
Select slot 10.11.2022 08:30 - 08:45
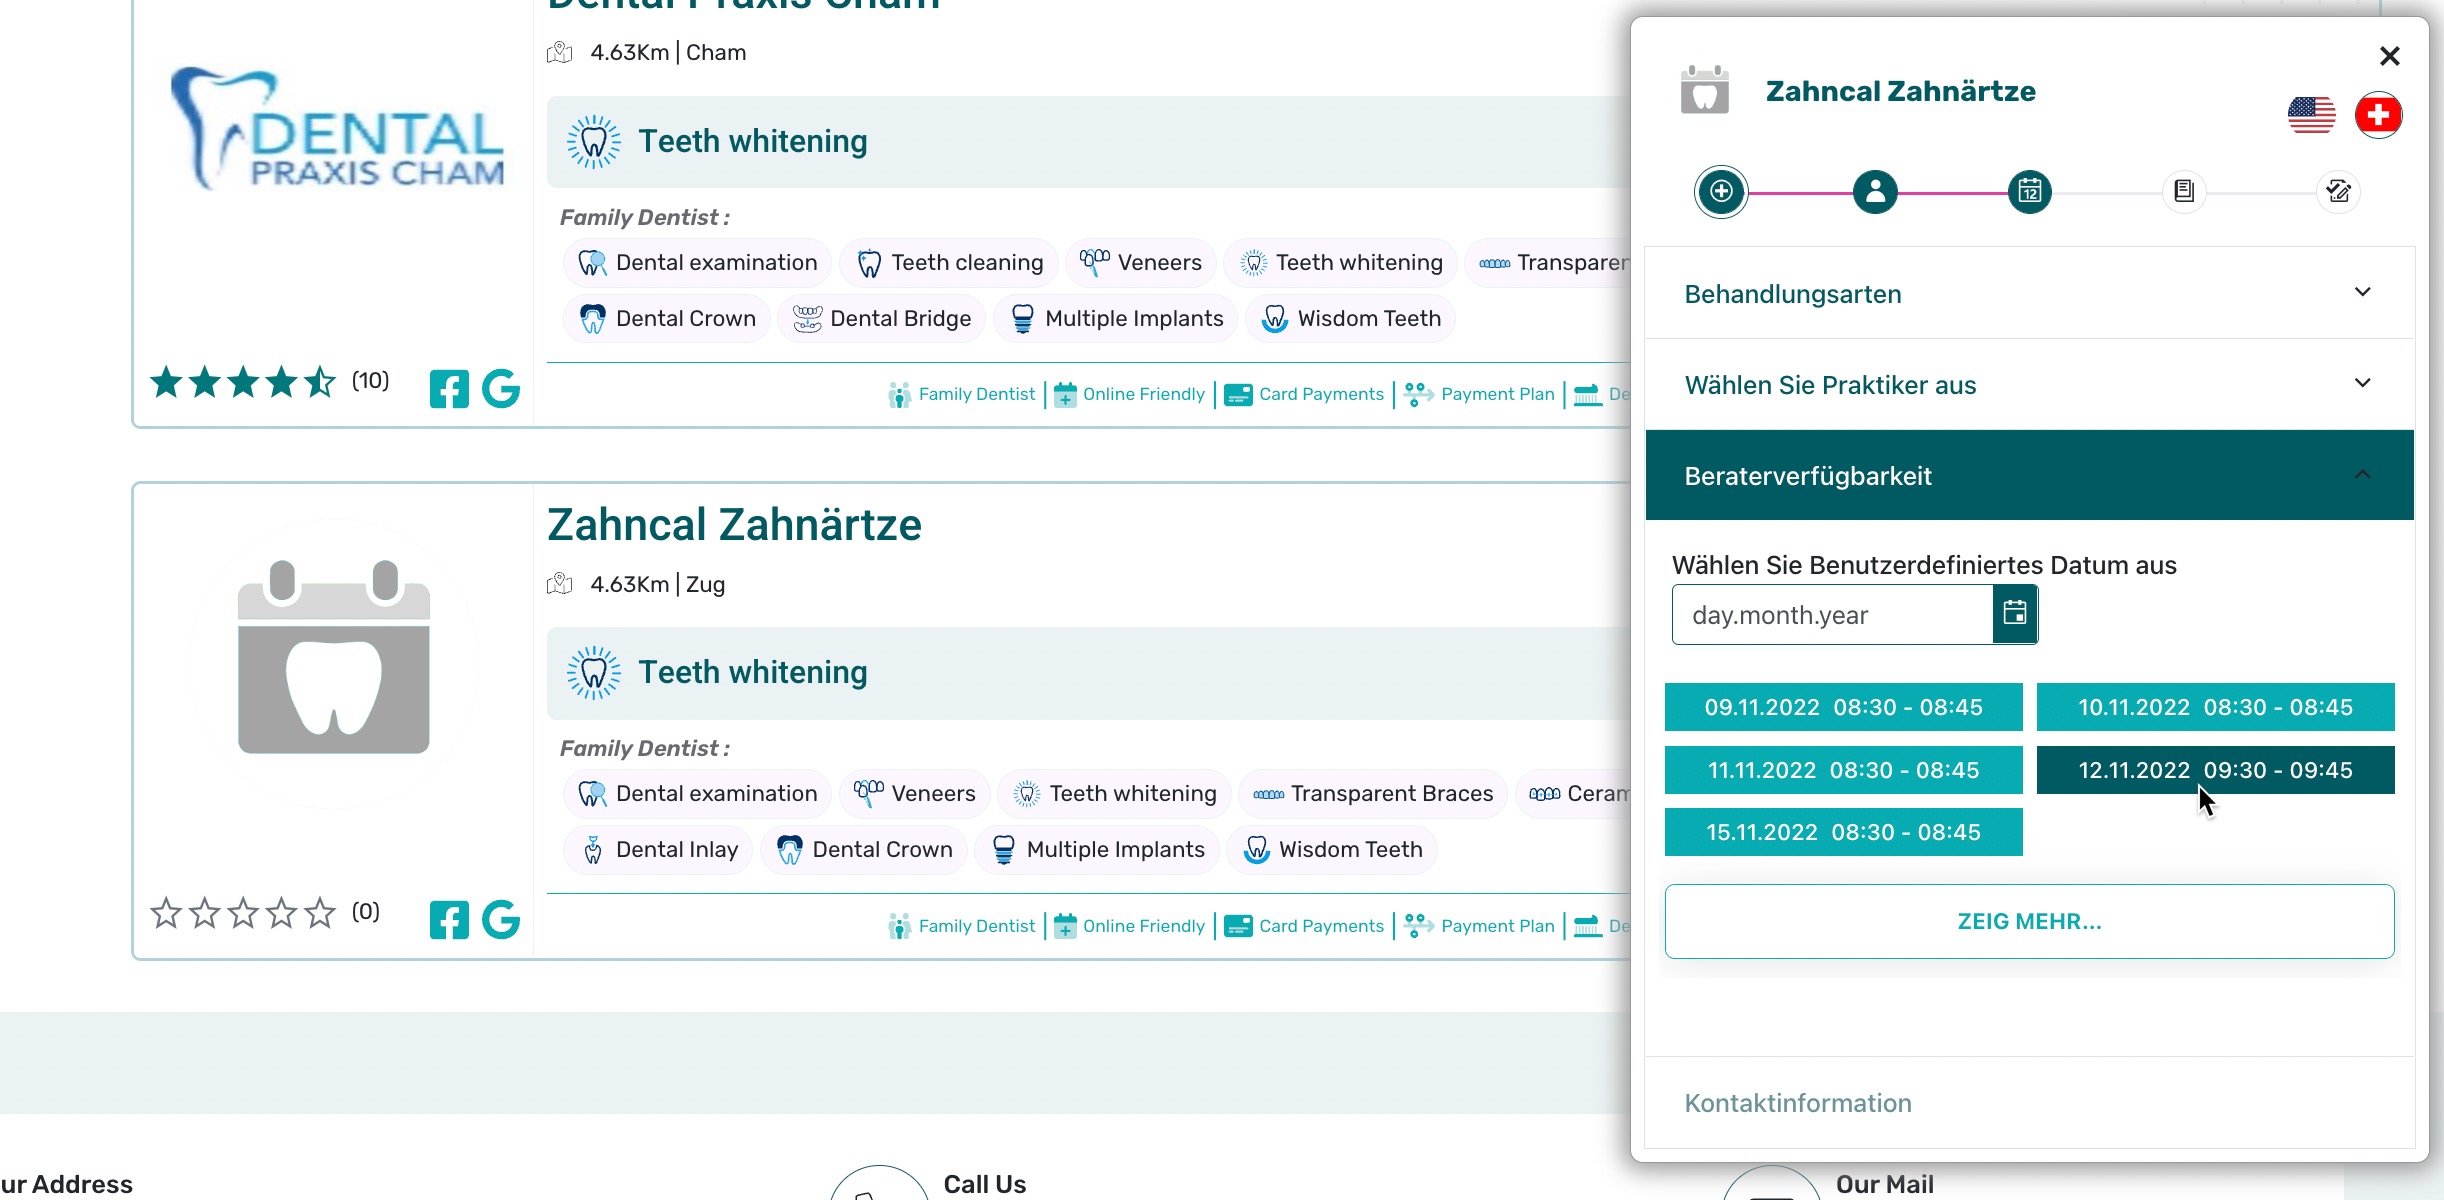pos(2215,707)
